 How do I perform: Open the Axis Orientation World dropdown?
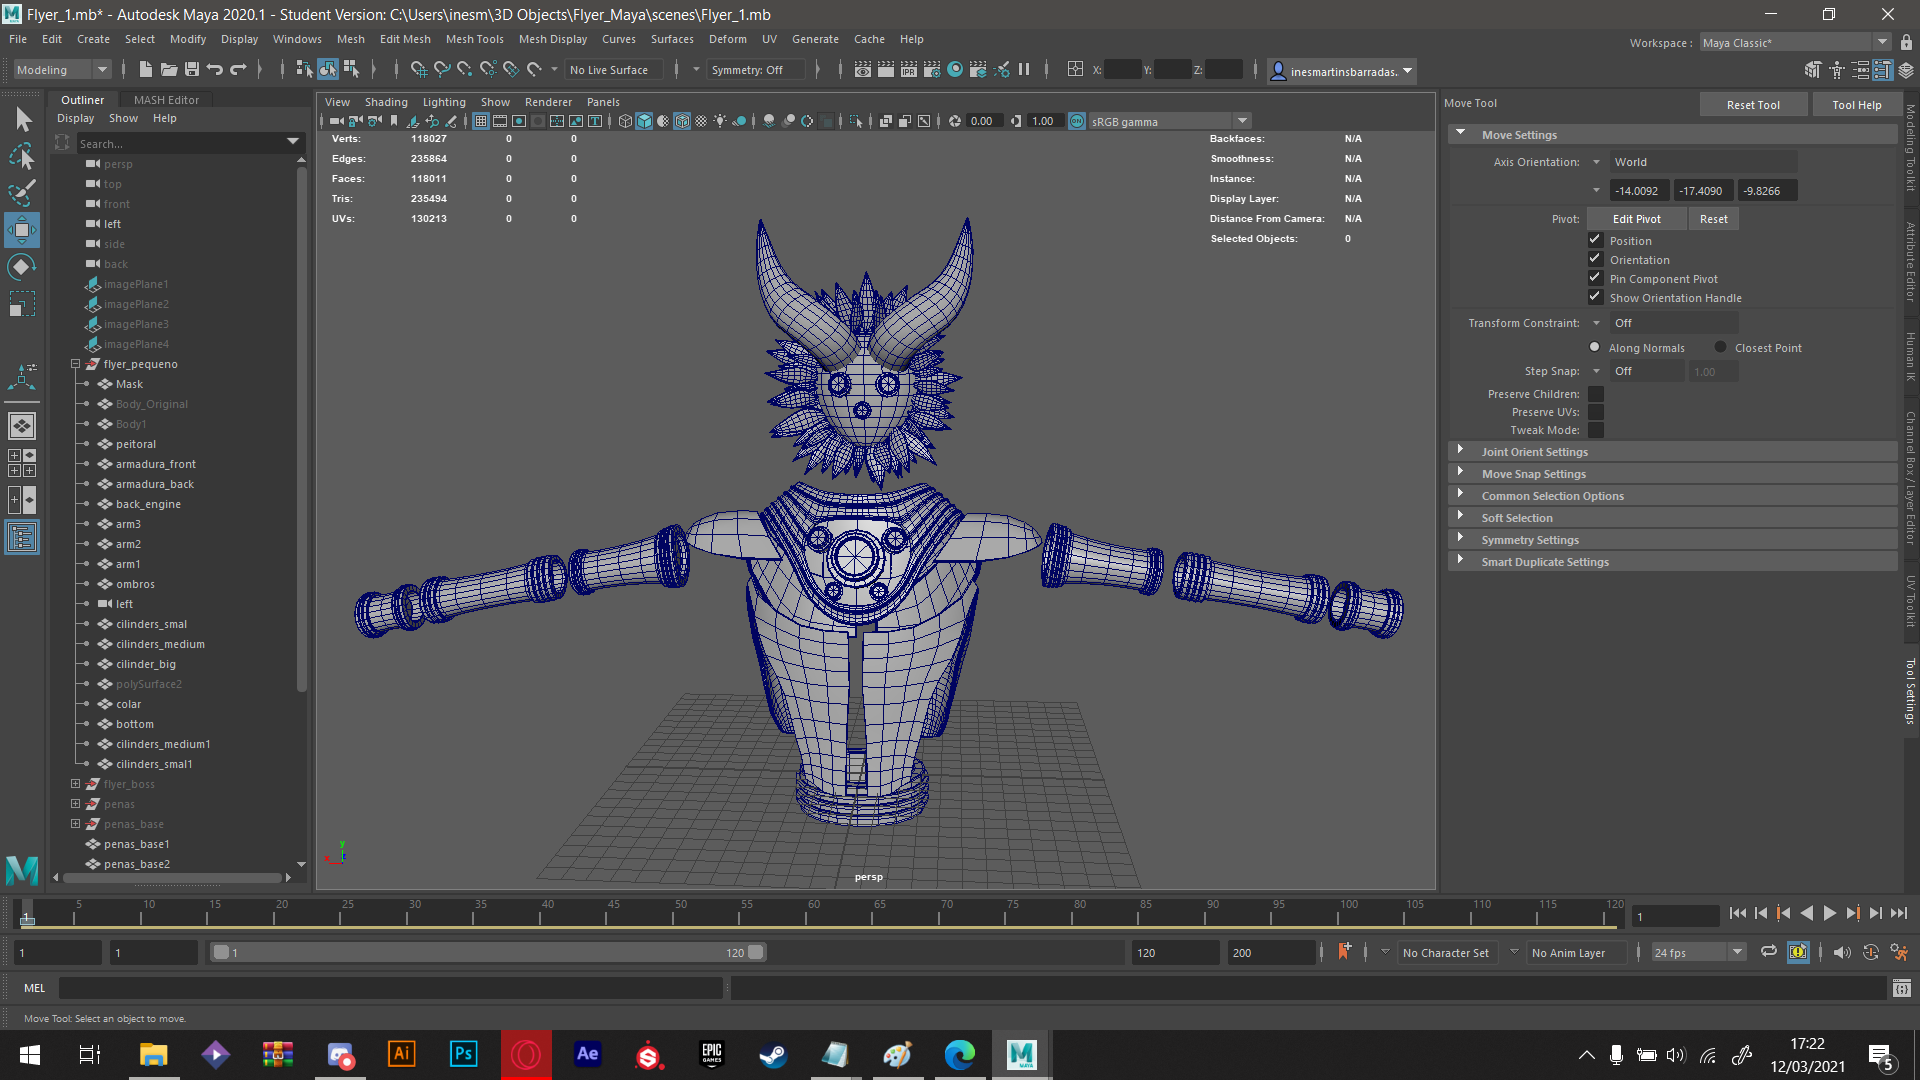click(x=1702, y=161)
